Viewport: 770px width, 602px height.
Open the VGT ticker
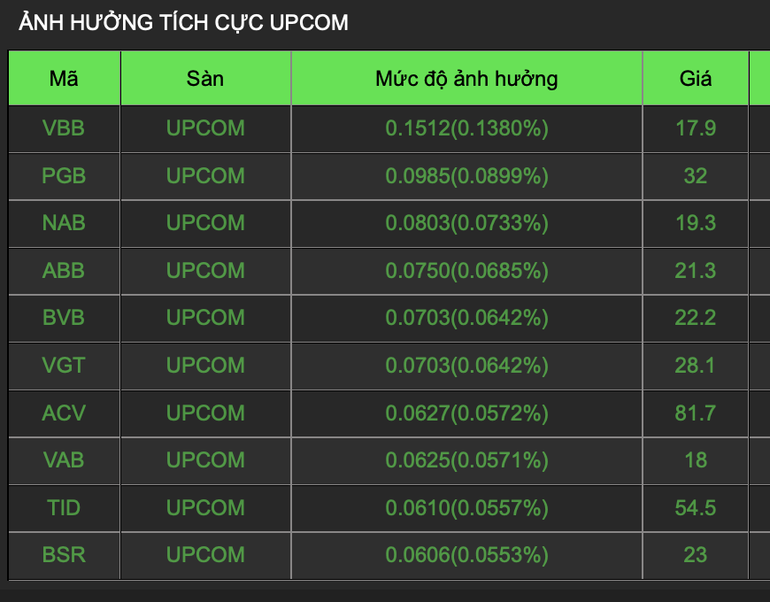tap(64, 366)
